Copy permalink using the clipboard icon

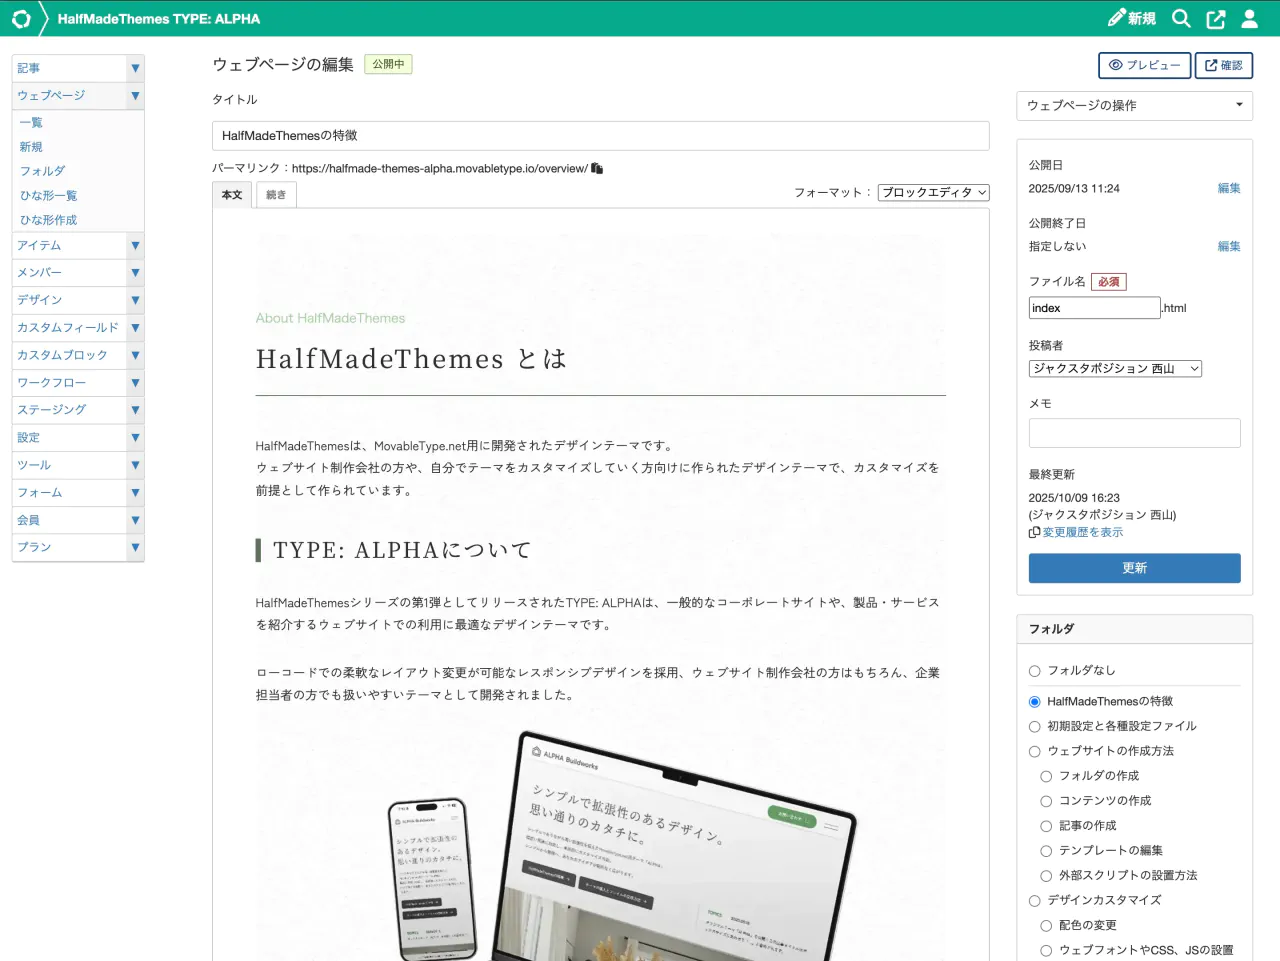tap(597, 168)
